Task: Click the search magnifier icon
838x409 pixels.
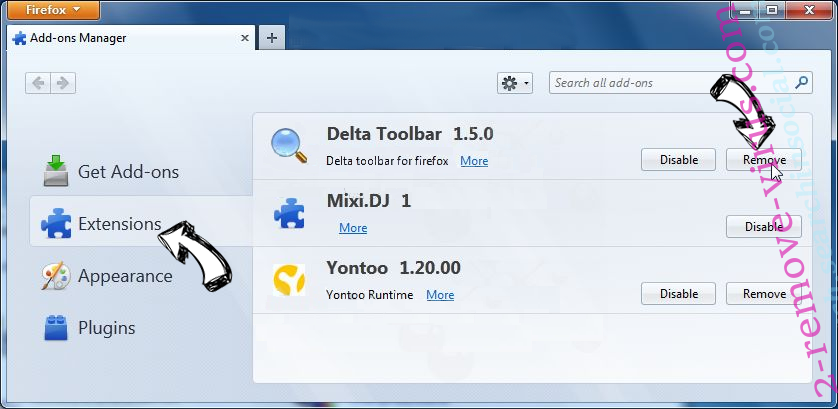Action: coord(801,84)
